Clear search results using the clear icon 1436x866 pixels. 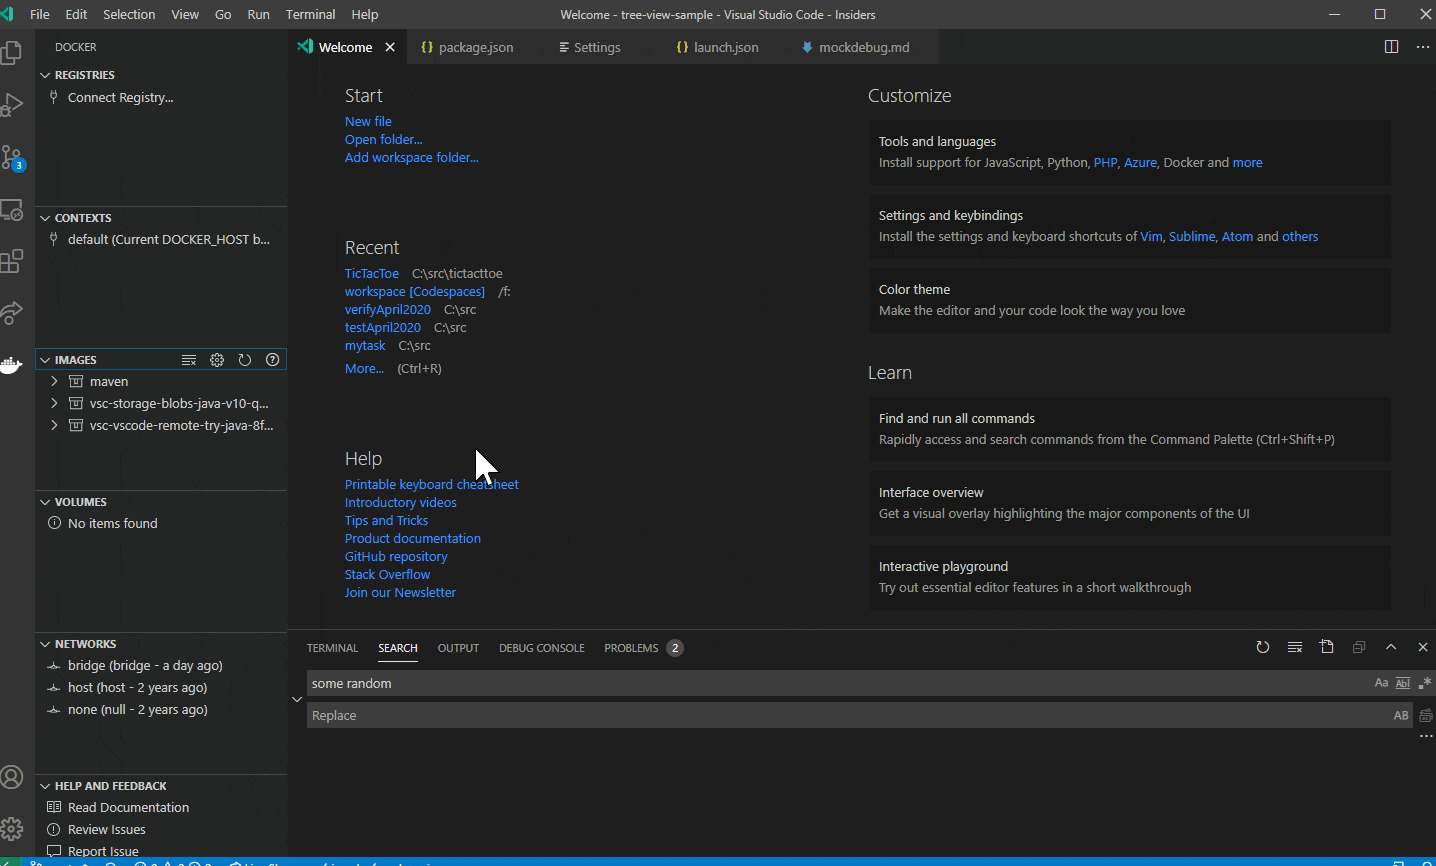1294,647
